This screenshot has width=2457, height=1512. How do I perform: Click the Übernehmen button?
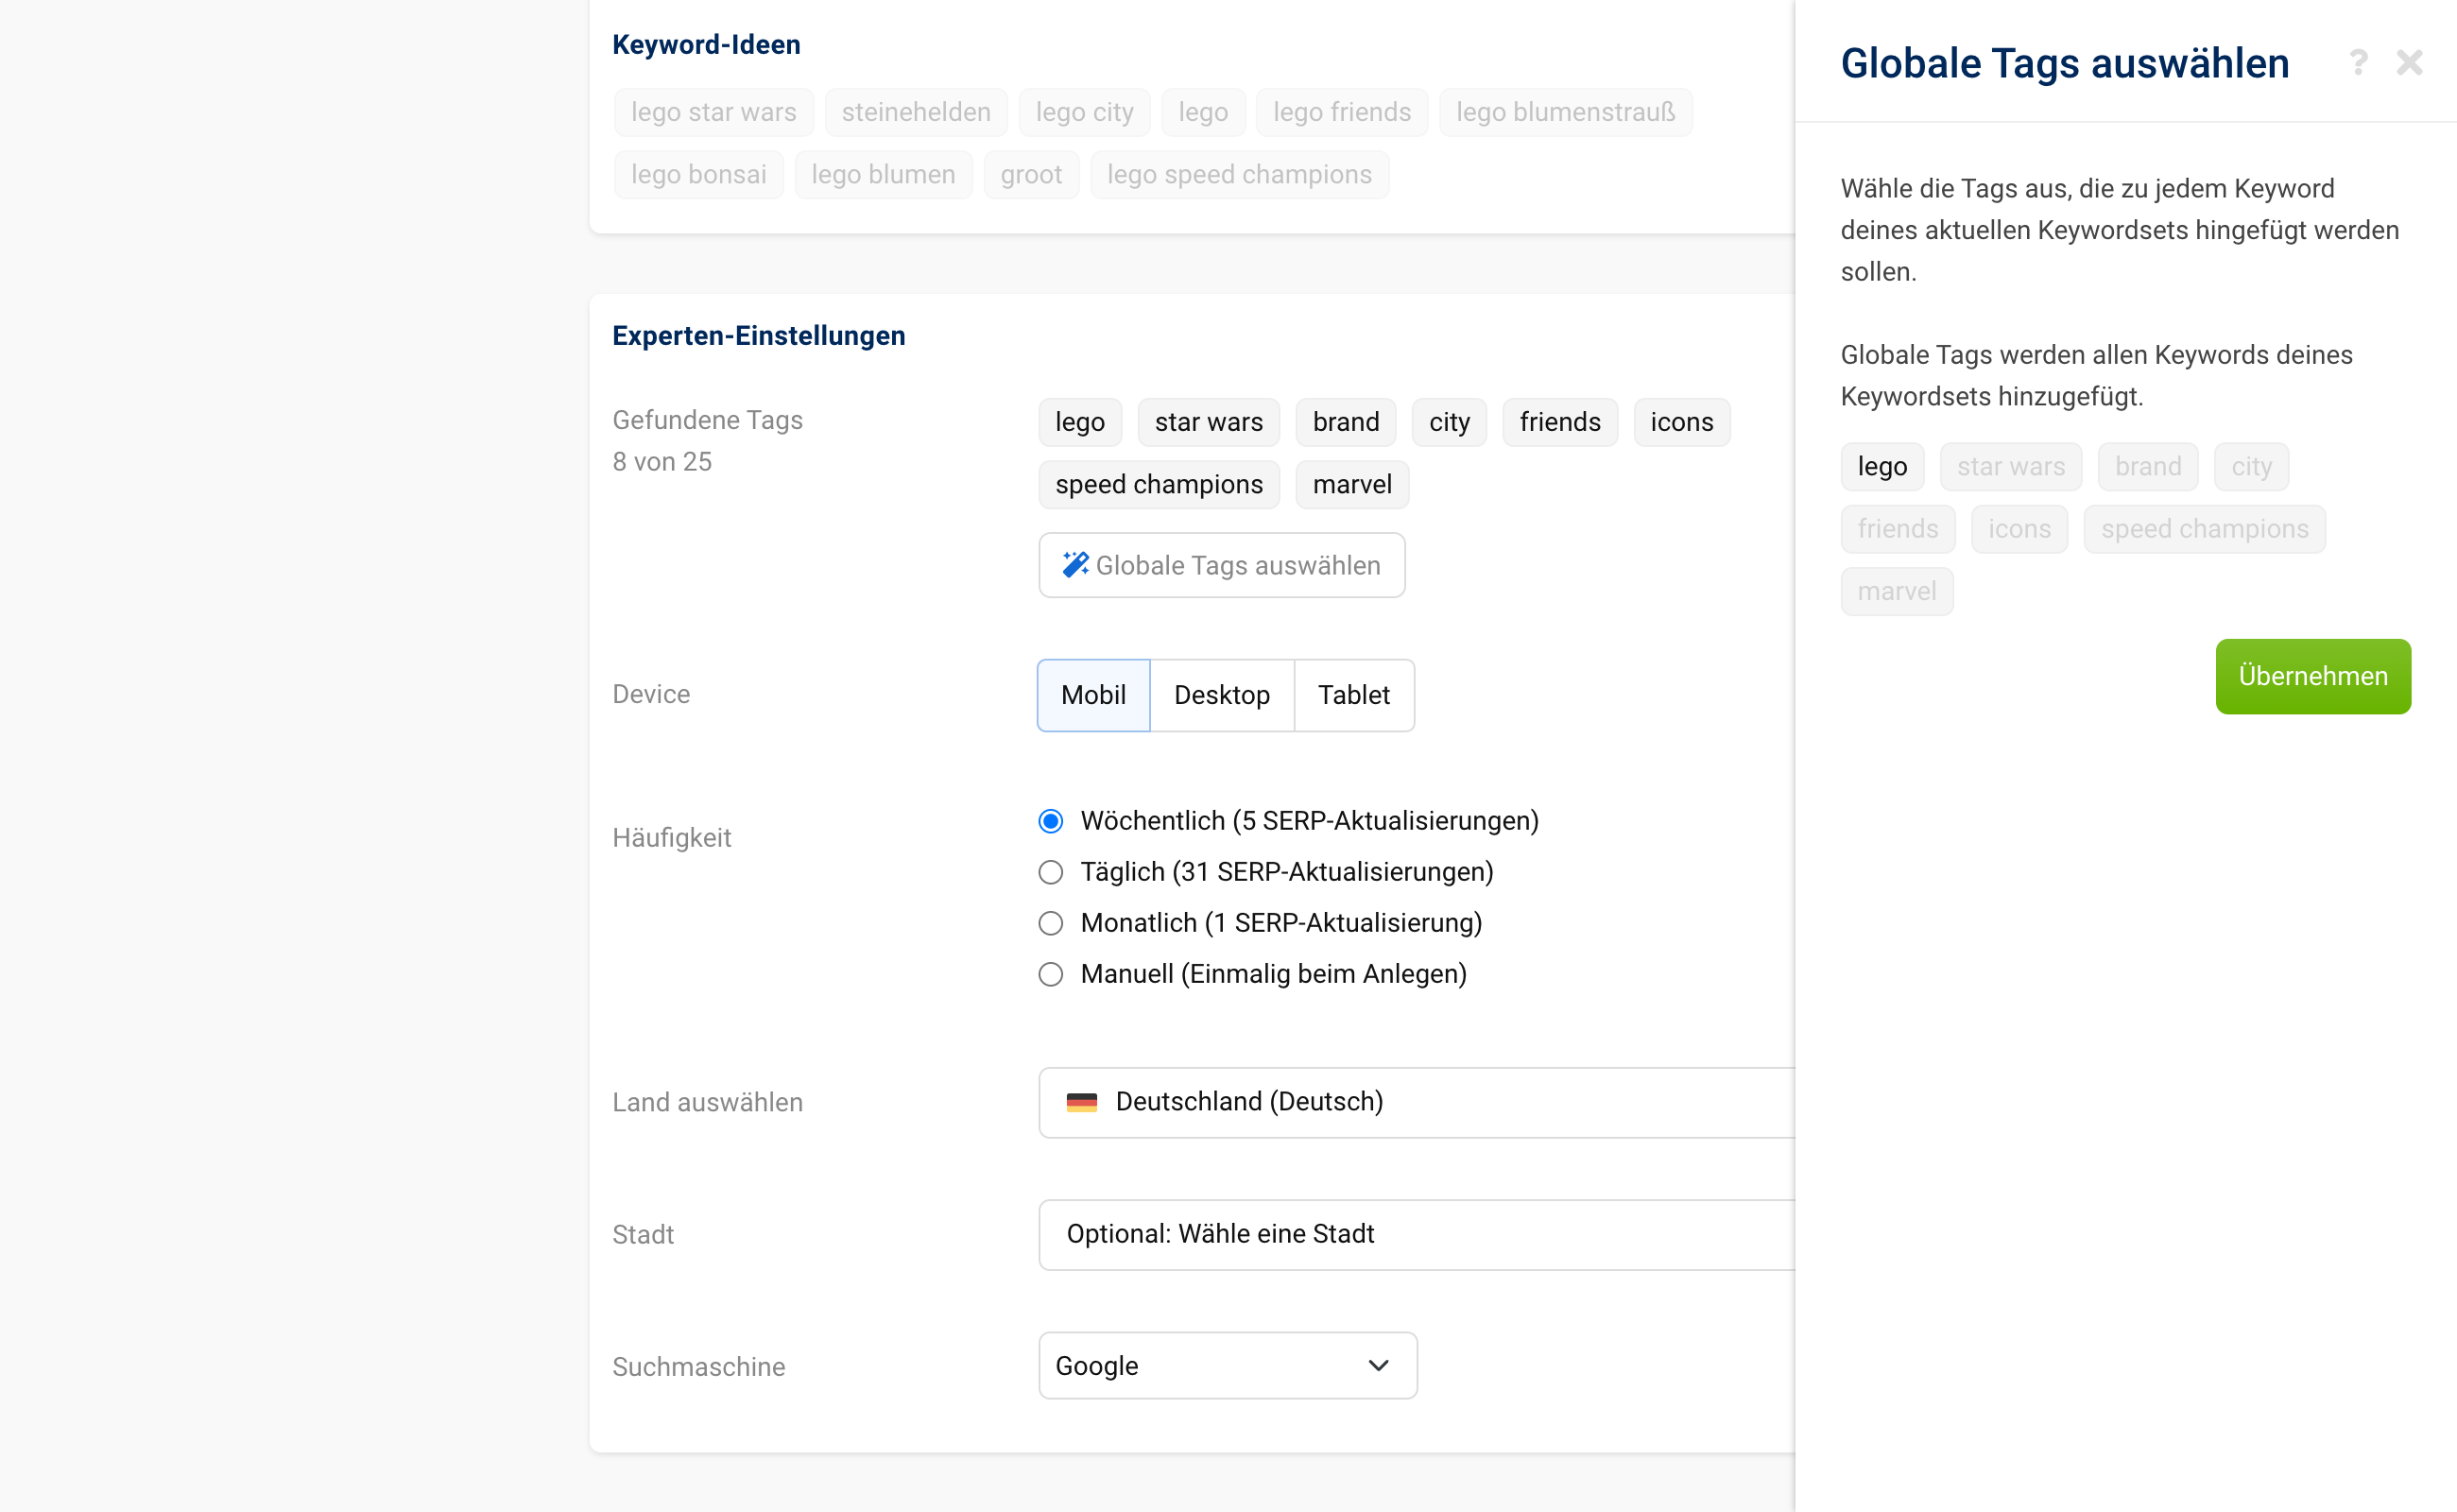pos(2313,676)
